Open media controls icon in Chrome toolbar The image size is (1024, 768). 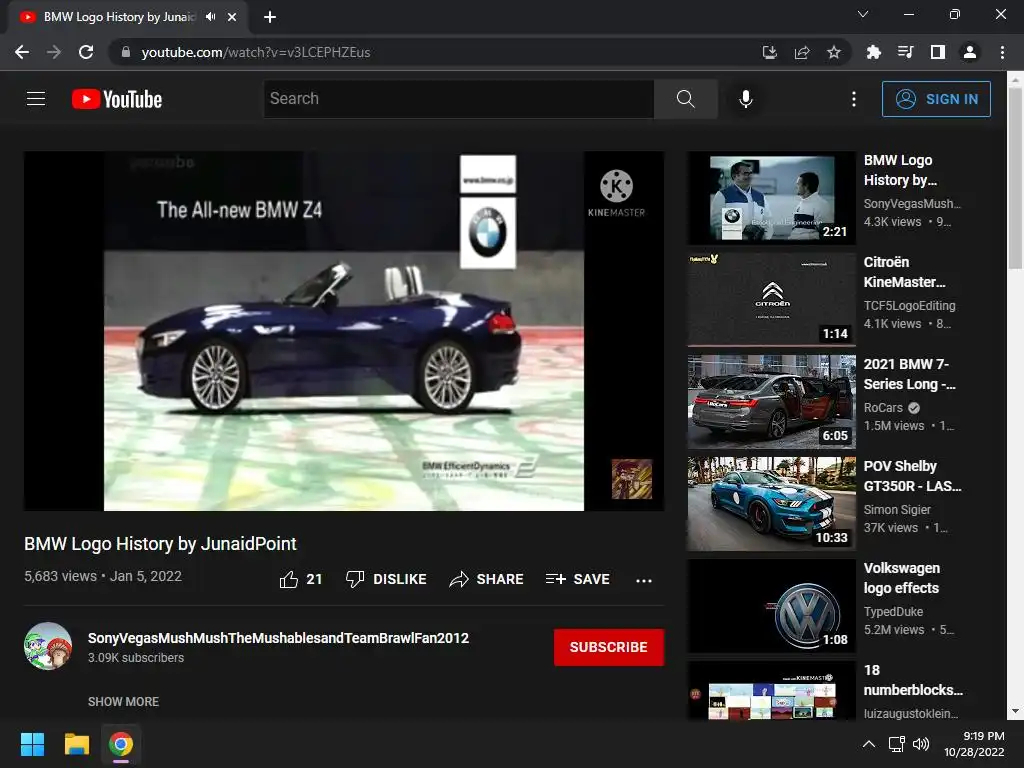coord(906,52)
